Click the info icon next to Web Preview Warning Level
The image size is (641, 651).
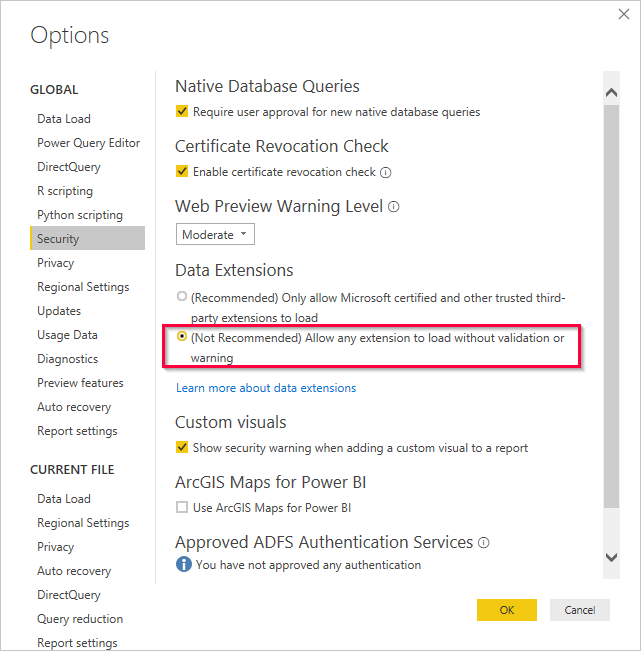coord(394,206)
